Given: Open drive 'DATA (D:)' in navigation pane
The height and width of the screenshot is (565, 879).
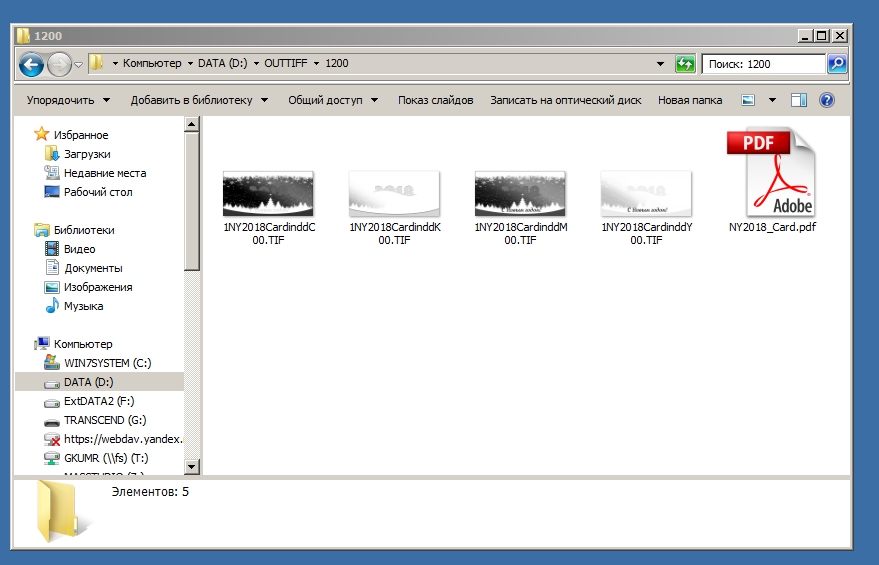Looking at the screenshot, I should click(x=99, y=382).
